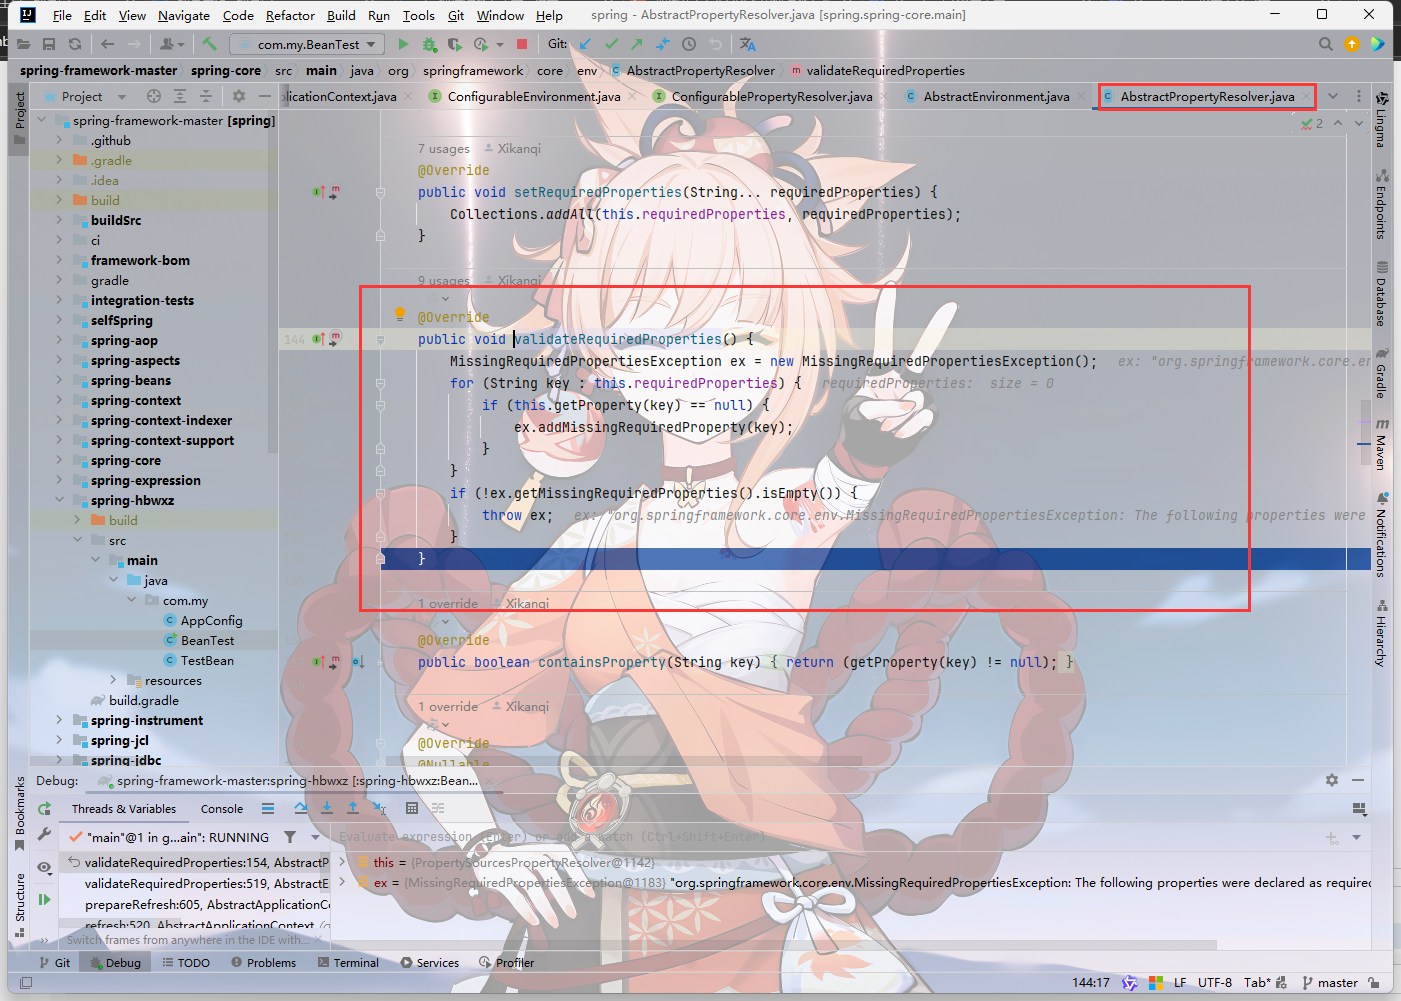Click the master branch widget
Image resolution: width=1401 pixels, height=1001 pixels.
pos(1330,982)
